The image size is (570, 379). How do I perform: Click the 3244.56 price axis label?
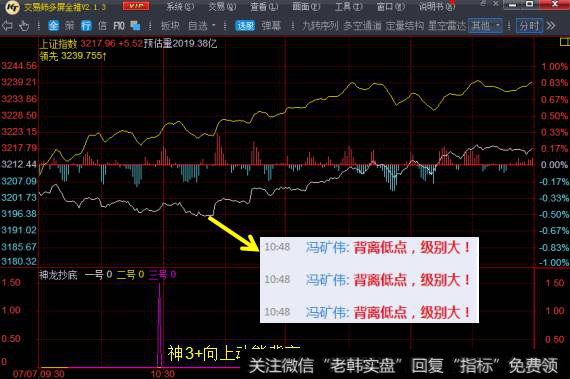tap(19, 66)
